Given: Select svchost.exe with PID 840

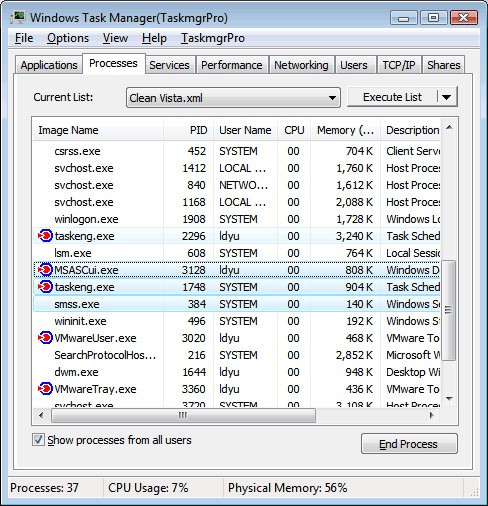Looking at the screenshot, I should 237,185.
